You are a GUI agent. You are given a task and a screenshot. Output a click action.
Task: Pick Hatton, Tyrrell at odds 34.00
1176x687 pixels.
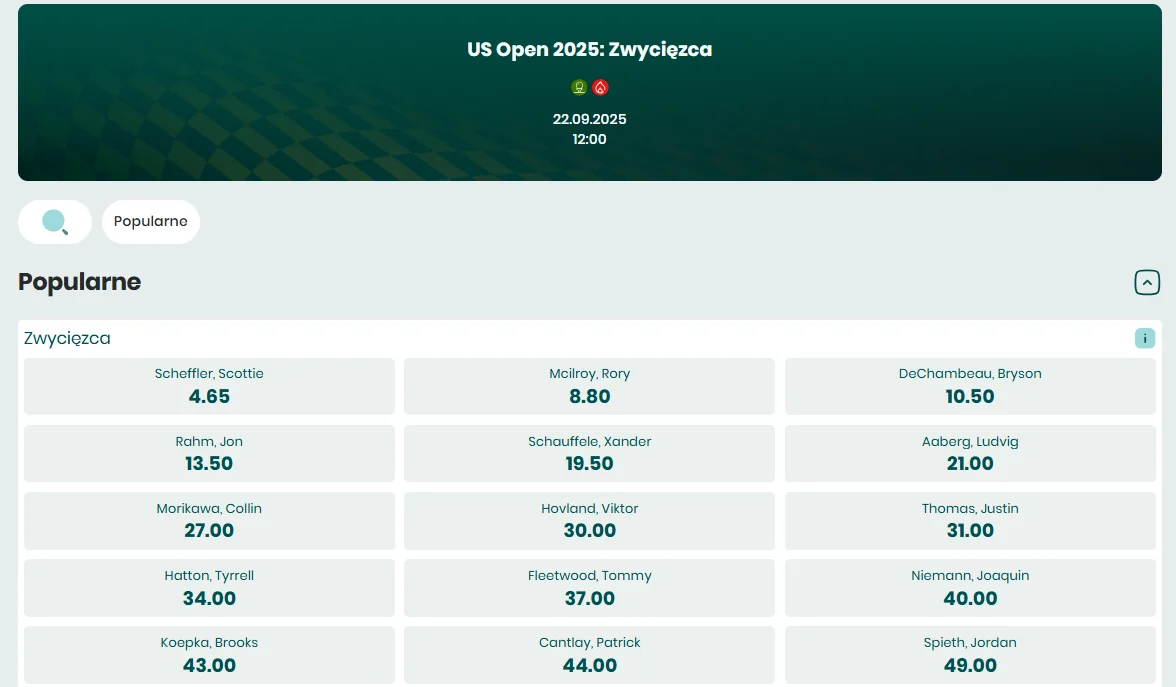(x=209, y=587)
